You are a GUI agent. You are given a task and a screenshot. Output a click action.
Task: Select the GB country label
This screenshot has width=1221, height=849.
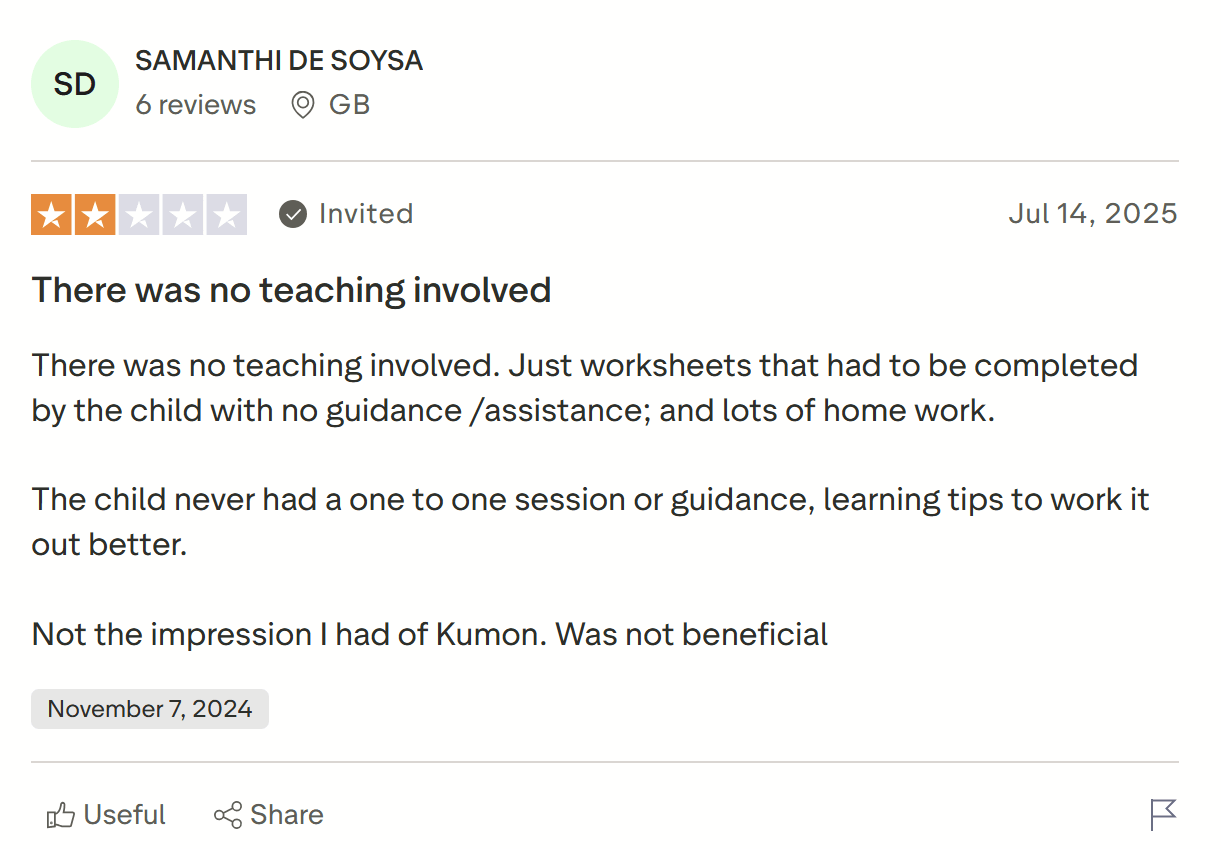pos(349,104)
